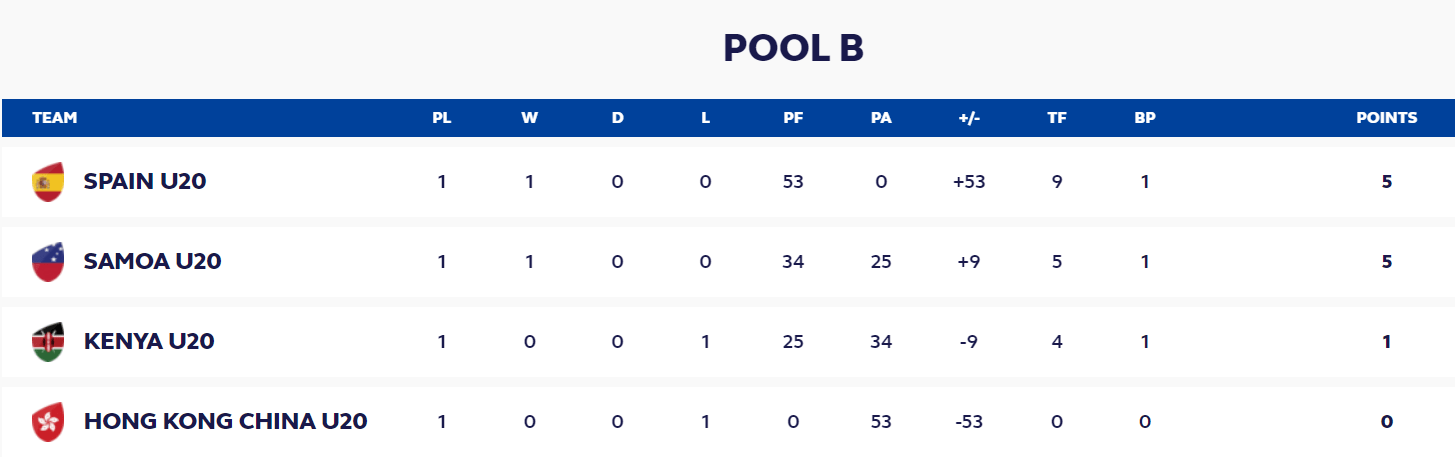The height and width of the screenshot is (457, 1455).
Task: Click Spain's +53 point difference value
Action: [969, 182]
